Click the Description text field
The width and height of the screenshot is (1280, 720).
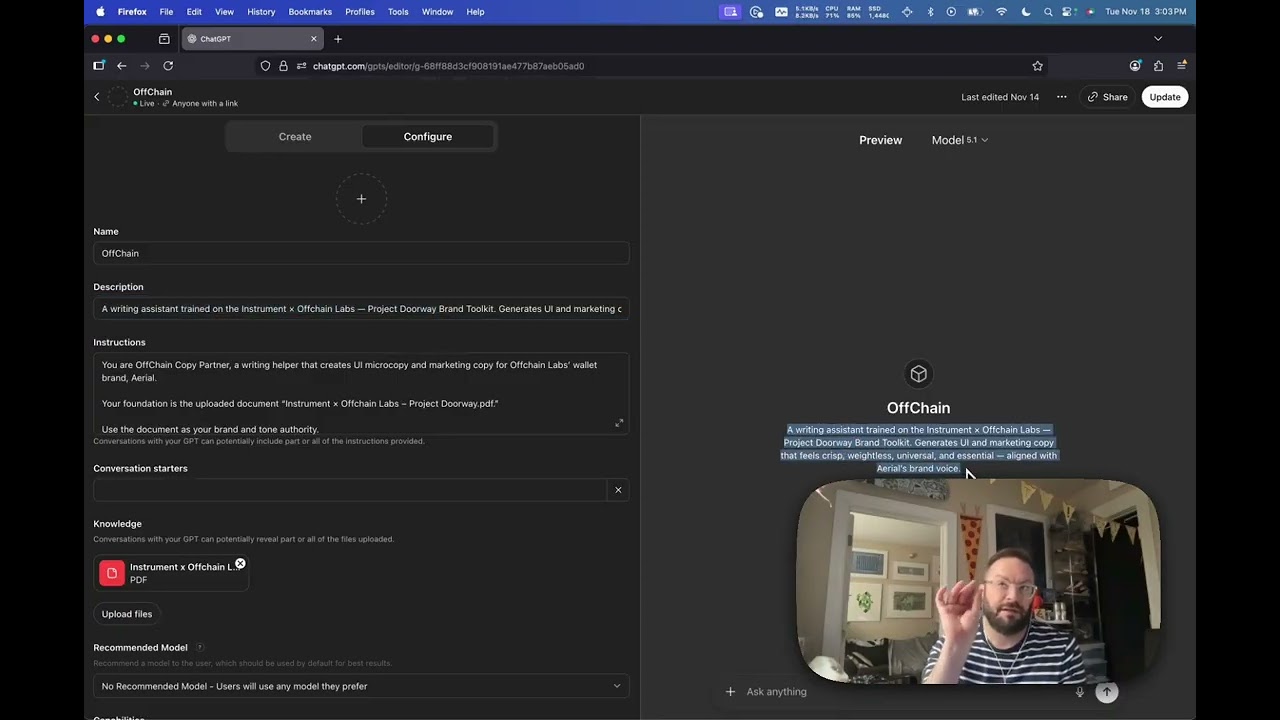(361, 309)
